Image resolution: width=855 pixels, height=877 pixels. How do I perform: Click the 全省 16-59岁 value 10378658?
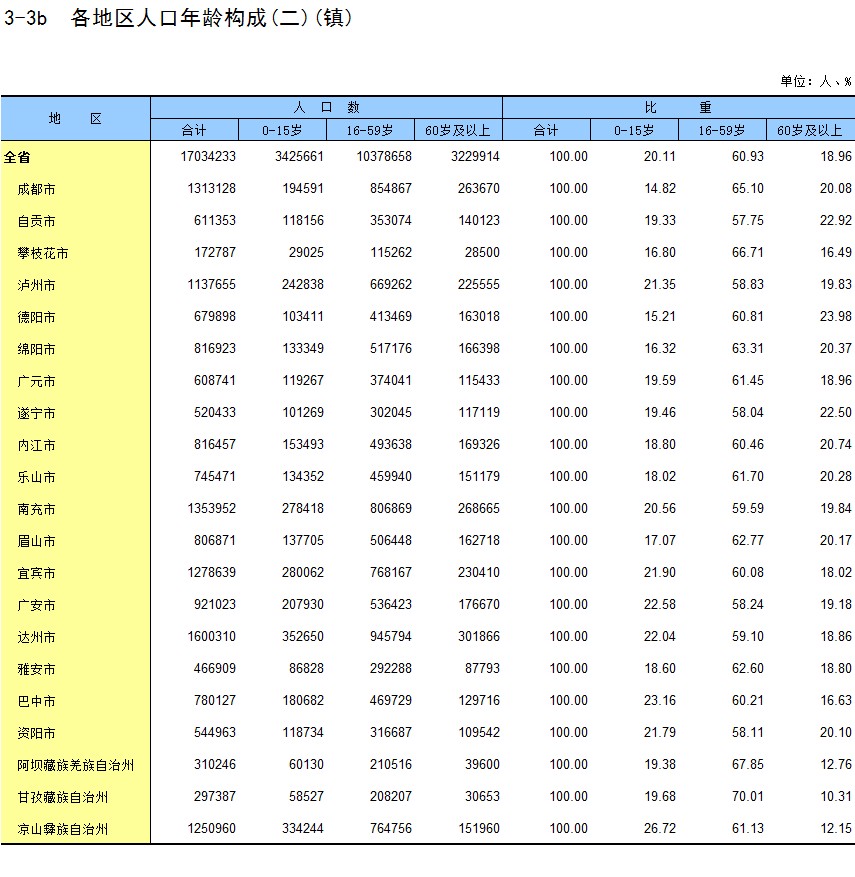coord(384,157)
